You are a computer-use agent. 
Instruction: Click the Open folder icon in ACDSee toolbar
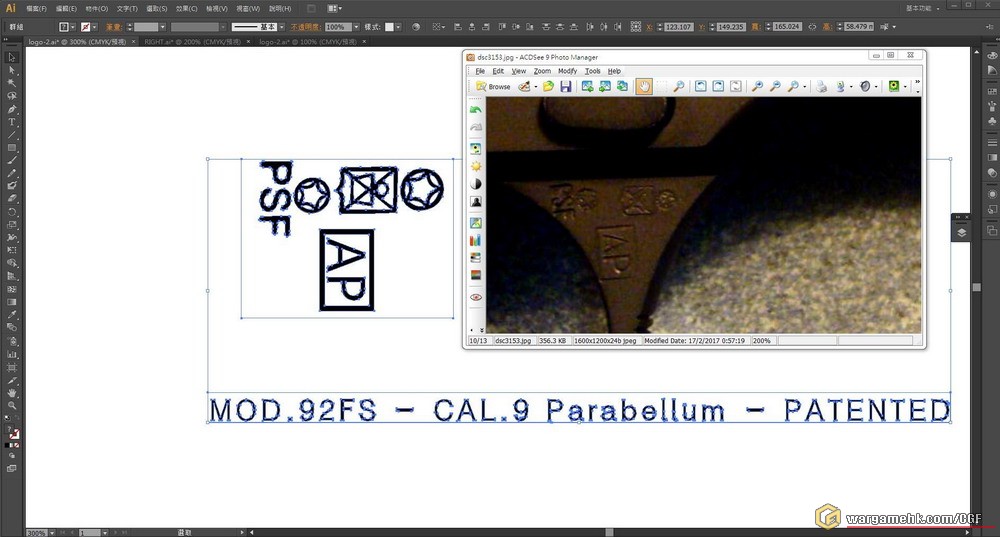click(549, 87)
